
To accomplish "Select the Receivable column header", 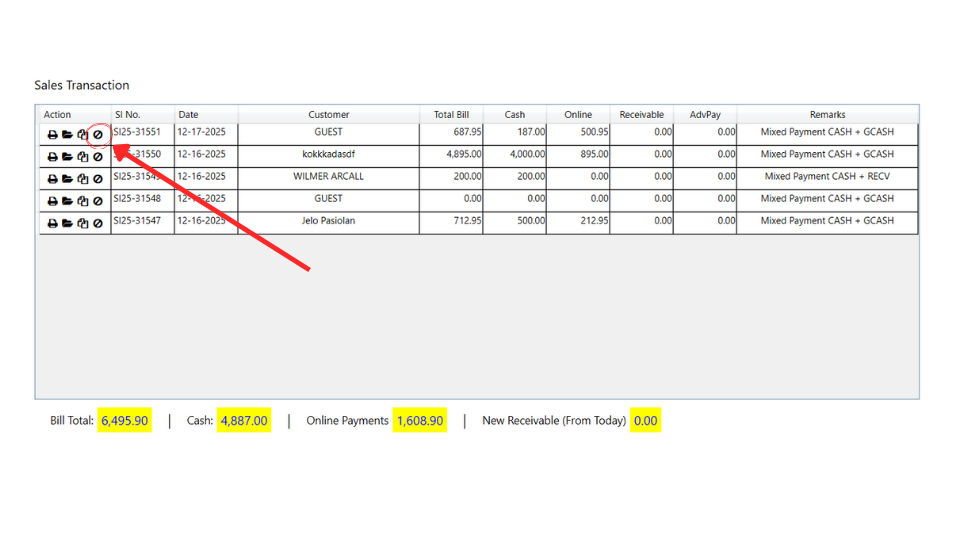I will click(x=641, y=115).
